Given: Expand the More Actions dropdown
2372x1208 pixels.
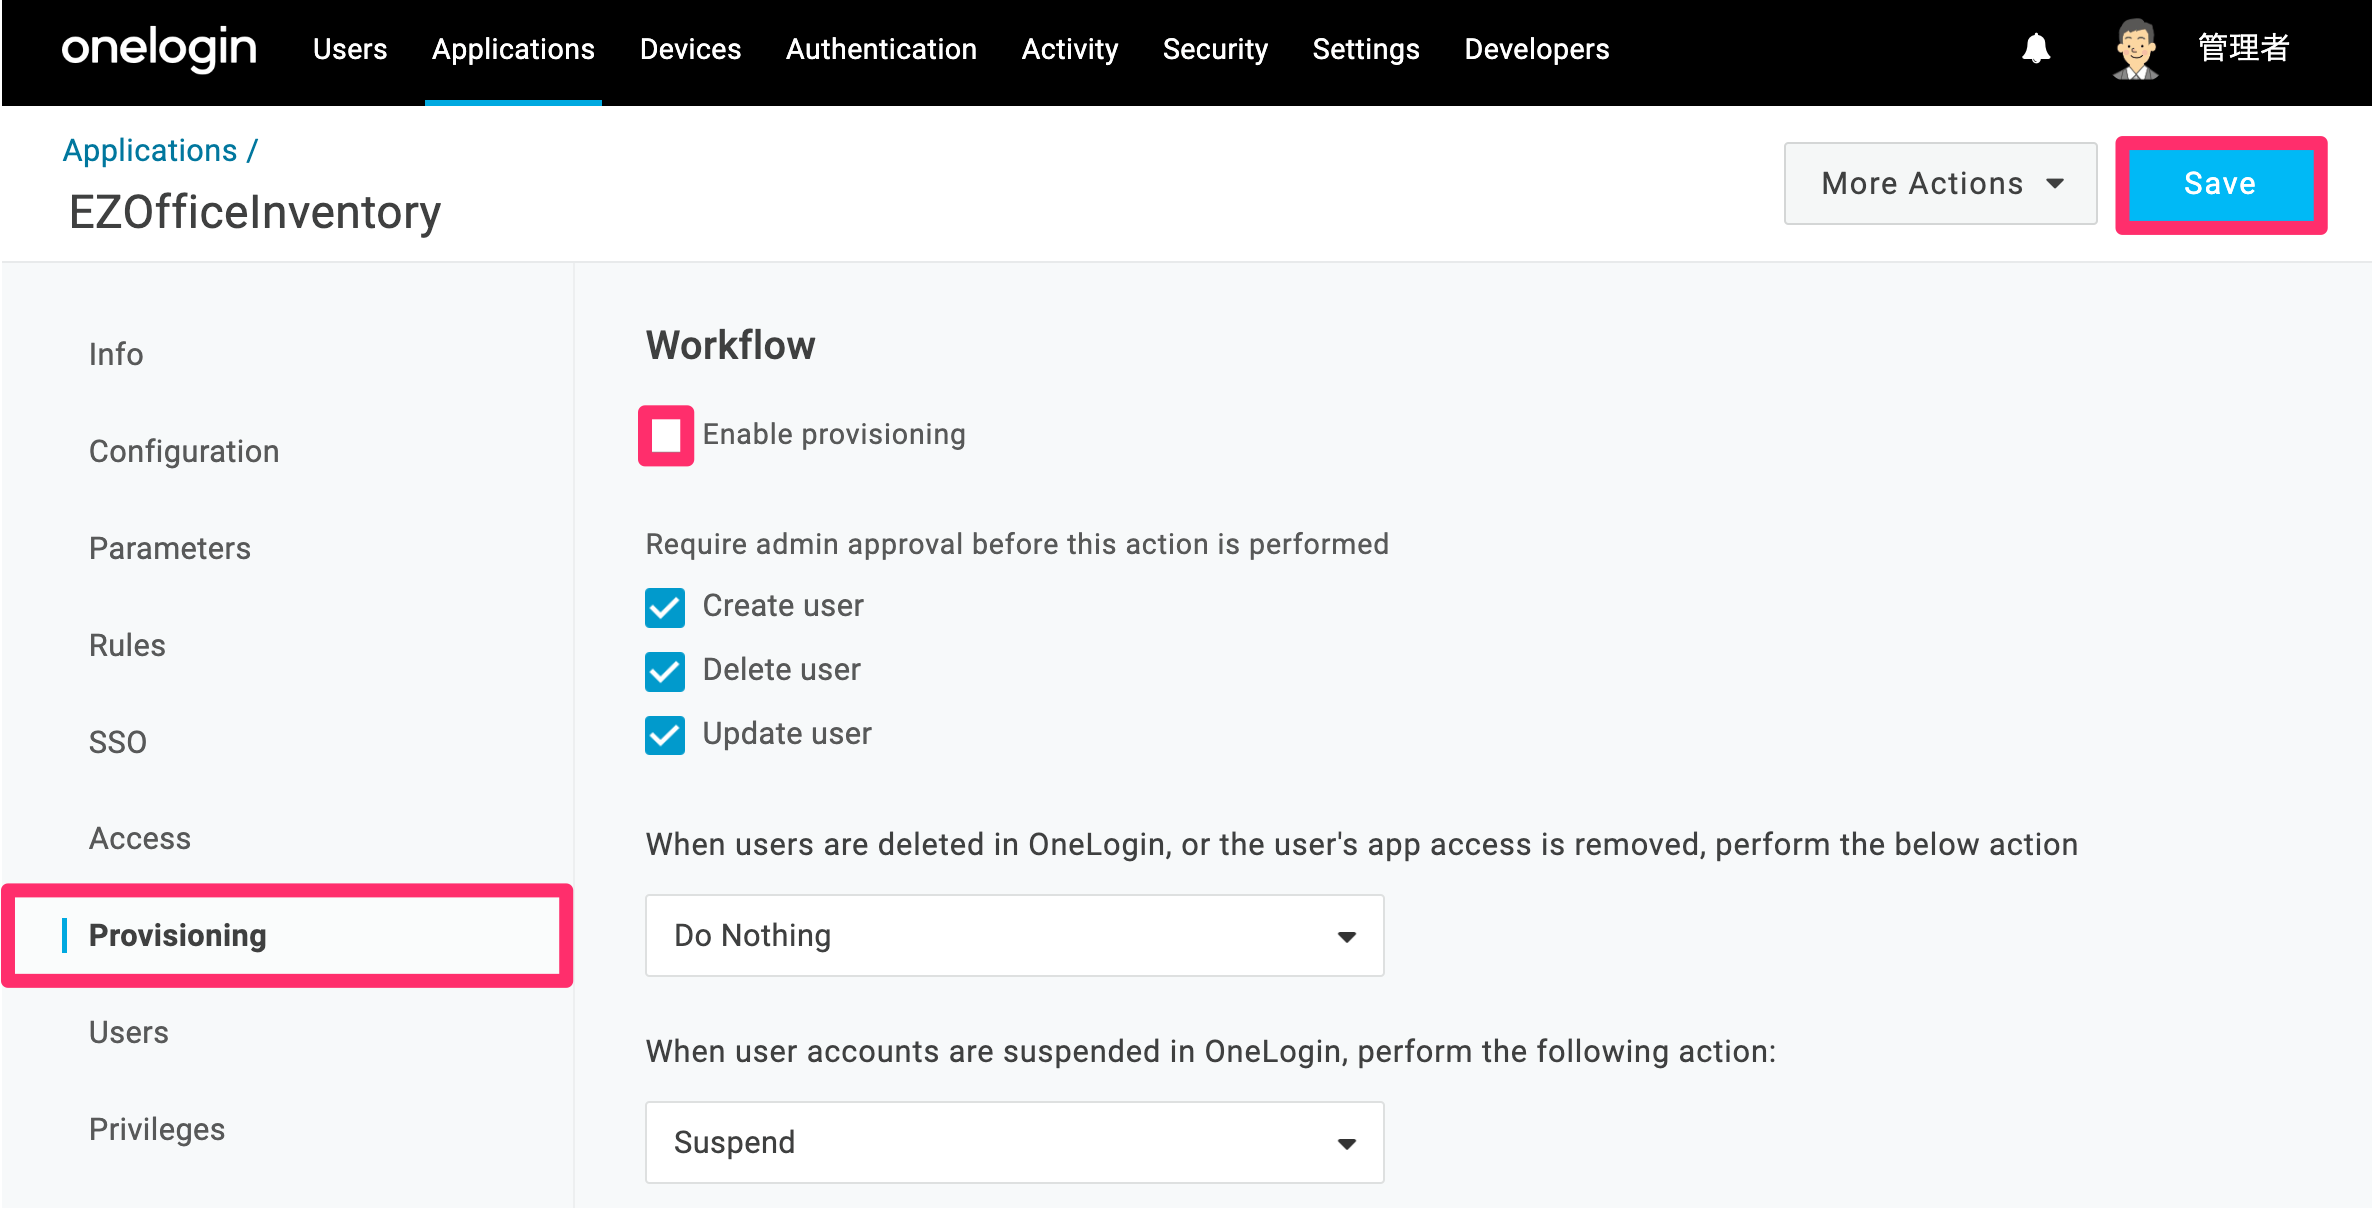Looking at the screenshot, I should coord(1940,183).
